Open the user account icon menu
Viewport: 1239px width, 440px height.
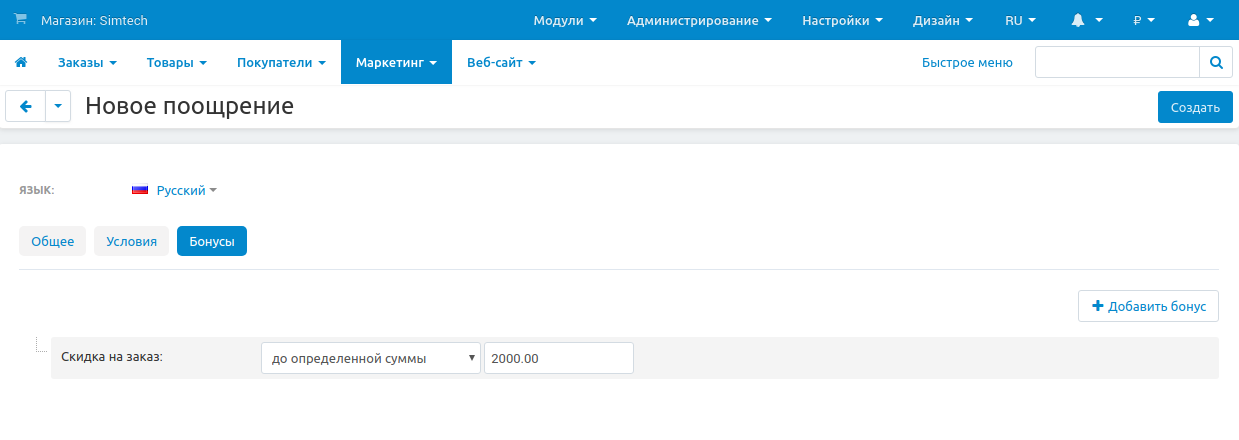tap(1200, 20)
